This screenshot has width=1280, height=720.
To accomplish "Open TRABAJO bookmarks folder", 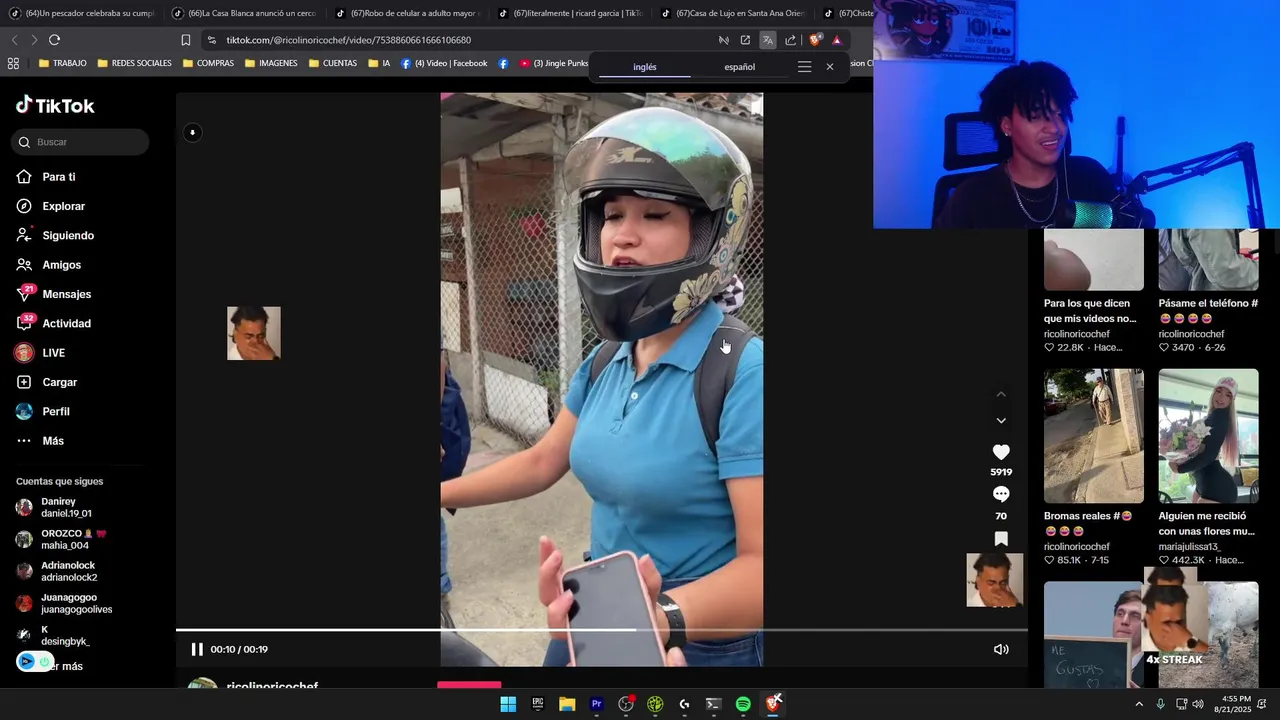I will pos(62,63).
